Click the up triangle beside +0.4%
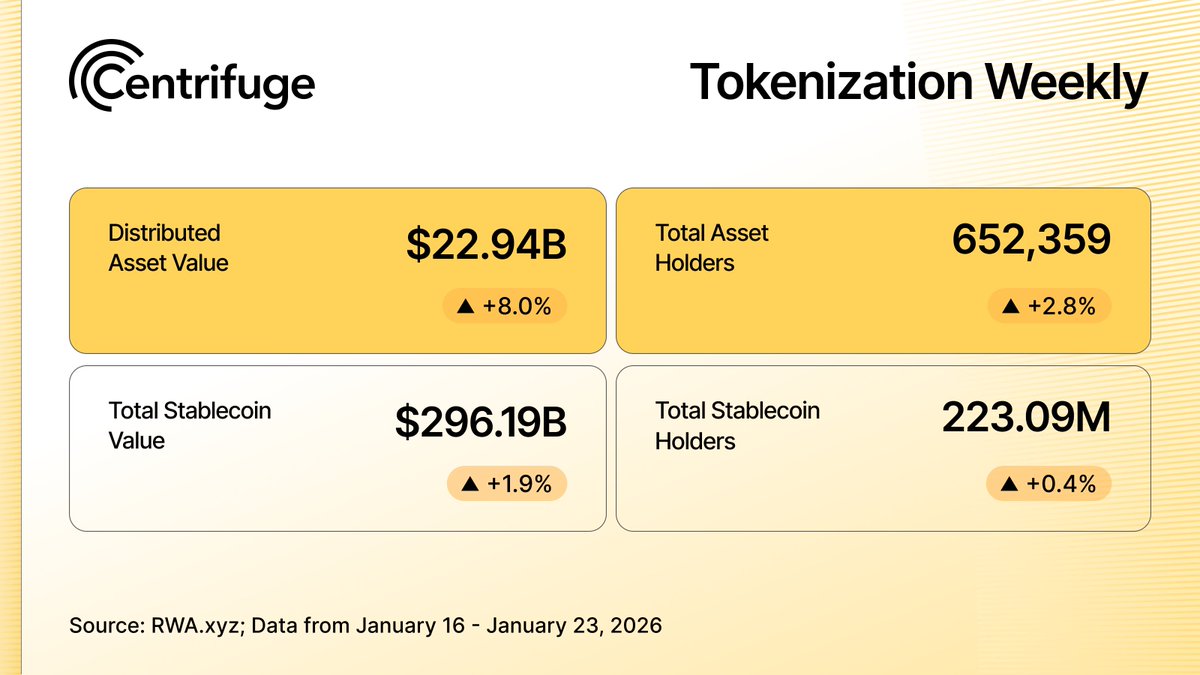Viewport: 1200px width, 675px height. pos(1009,485)
